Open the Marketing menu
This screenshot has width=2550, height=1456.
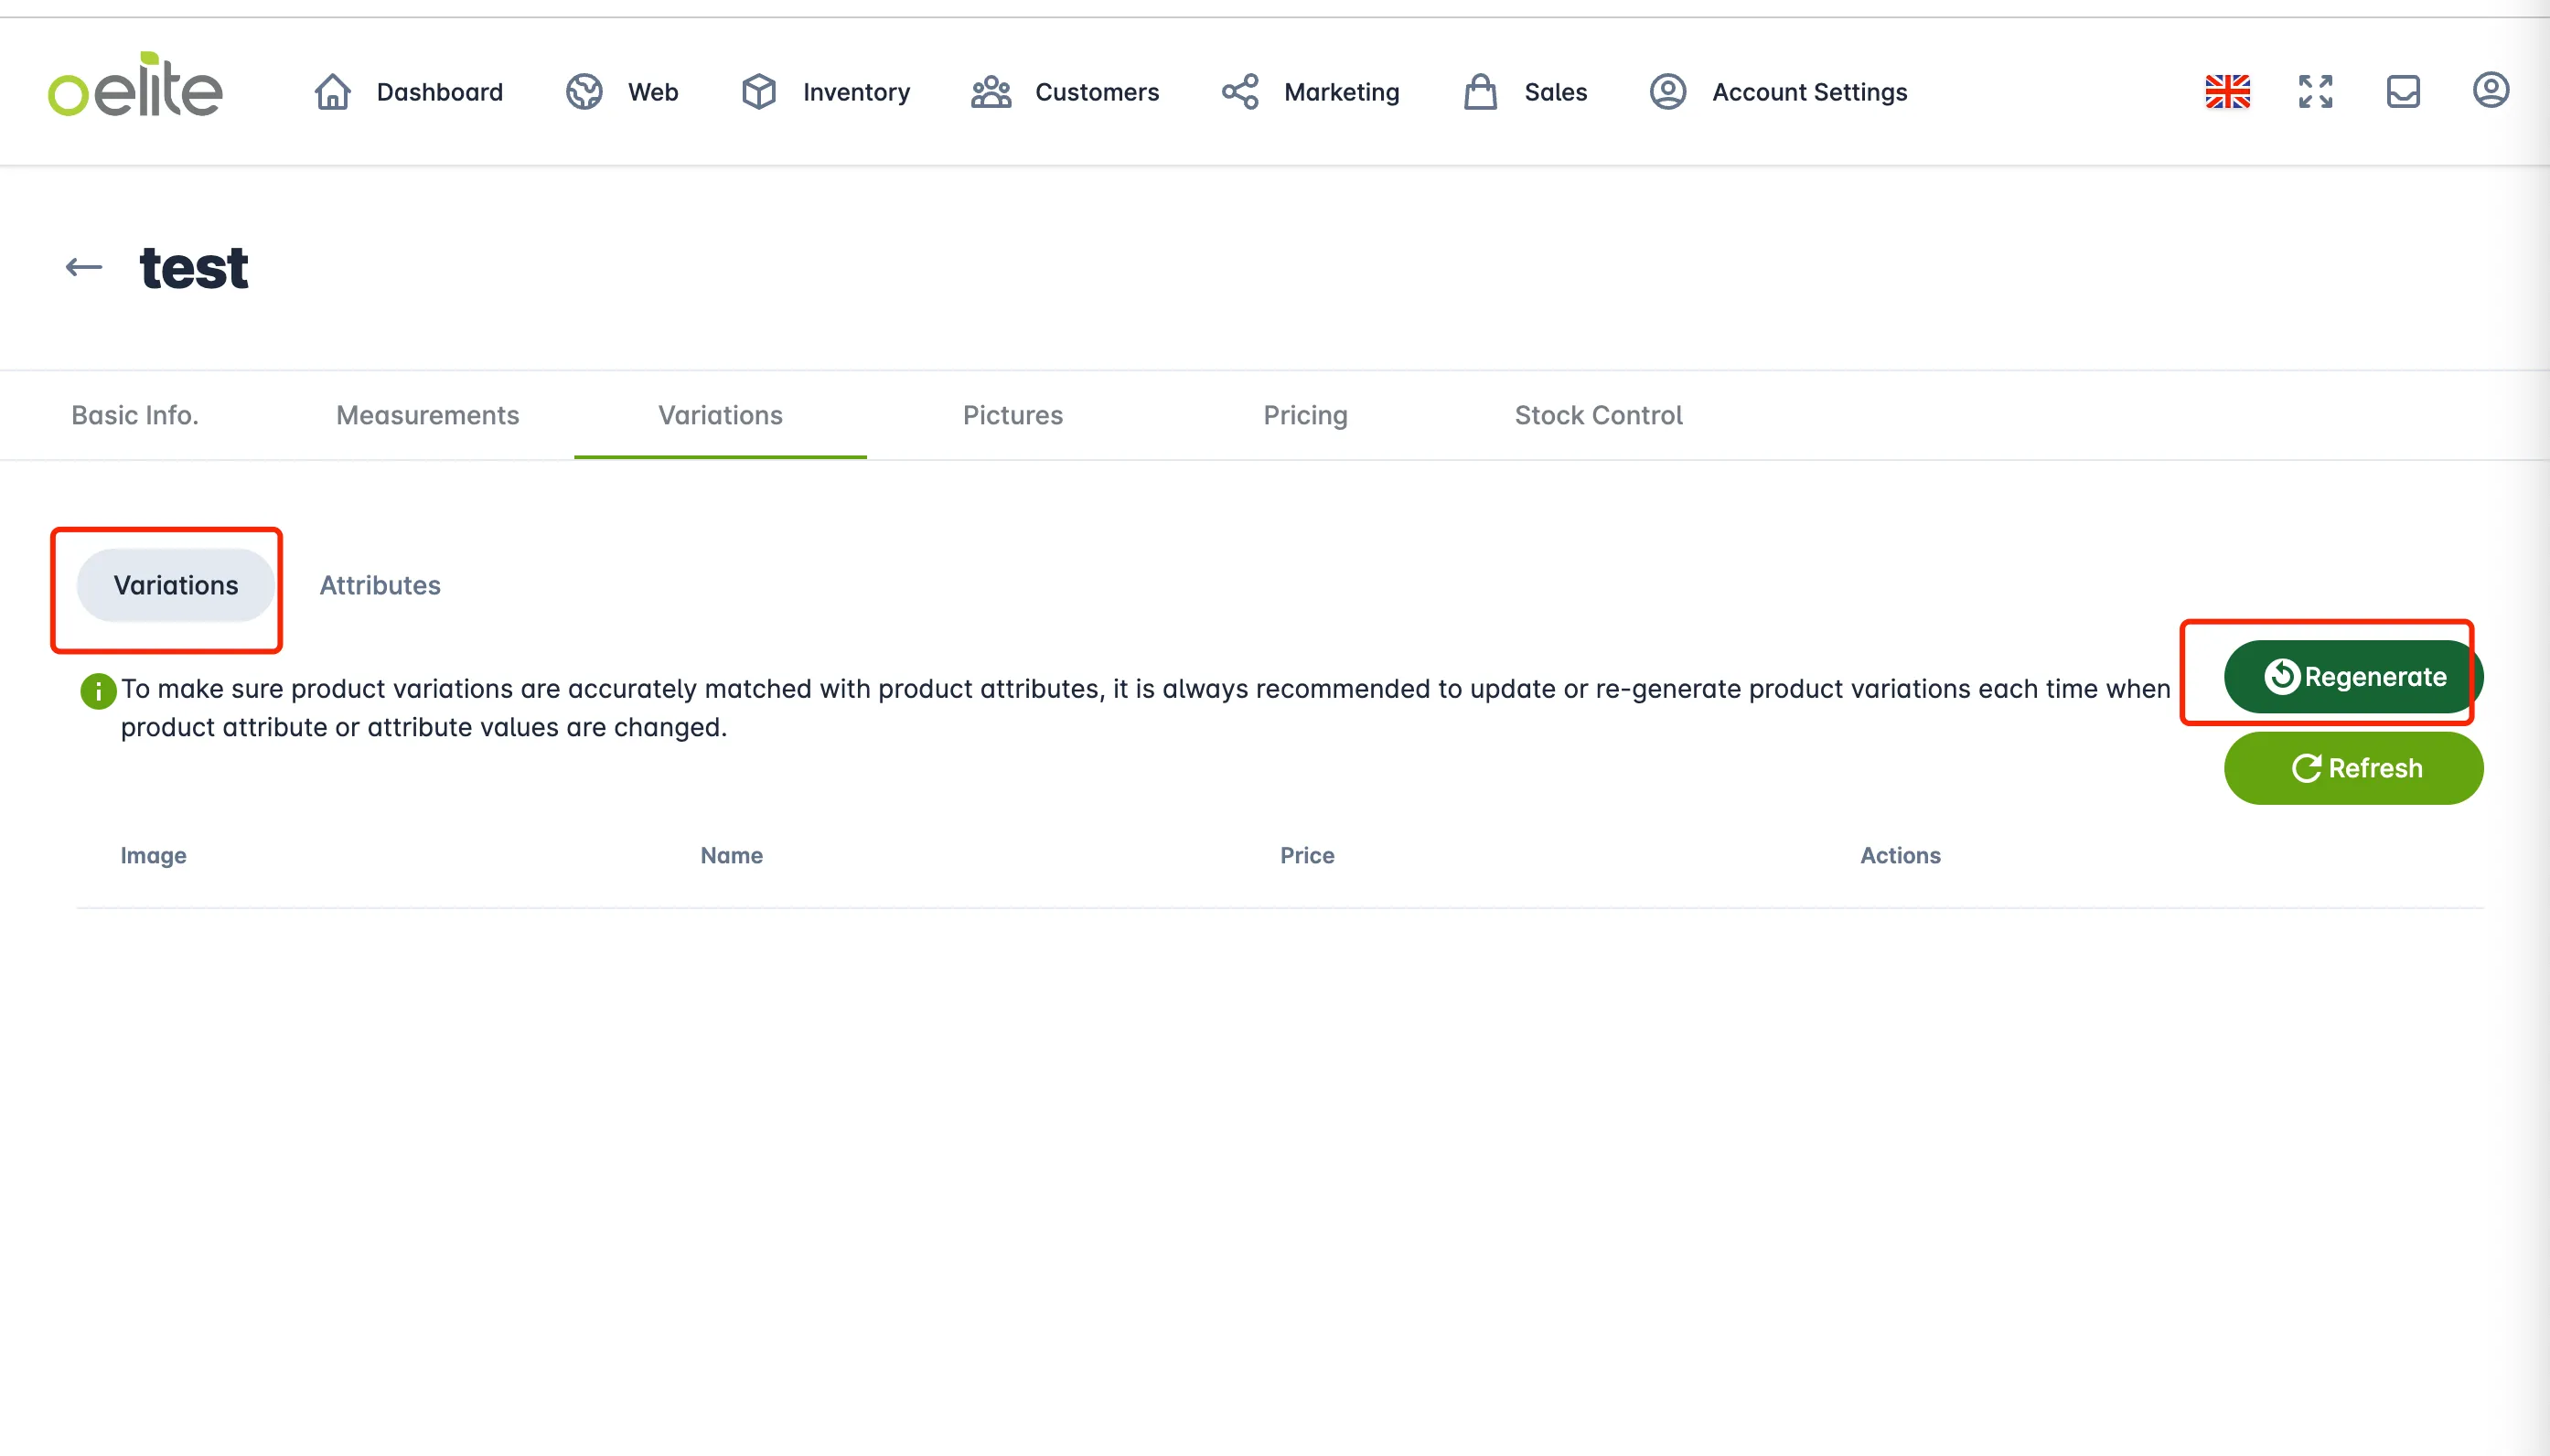1310,91
